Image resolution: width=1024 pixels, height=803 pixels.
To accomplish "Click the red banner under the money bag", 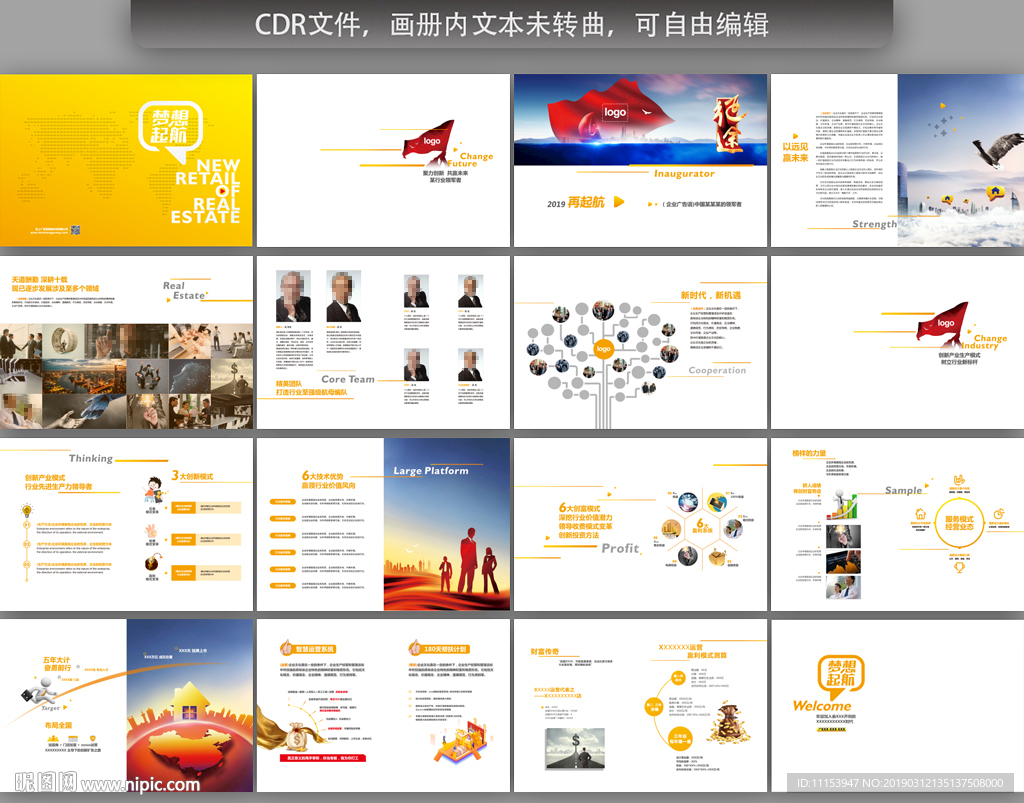I will [323, 758].
